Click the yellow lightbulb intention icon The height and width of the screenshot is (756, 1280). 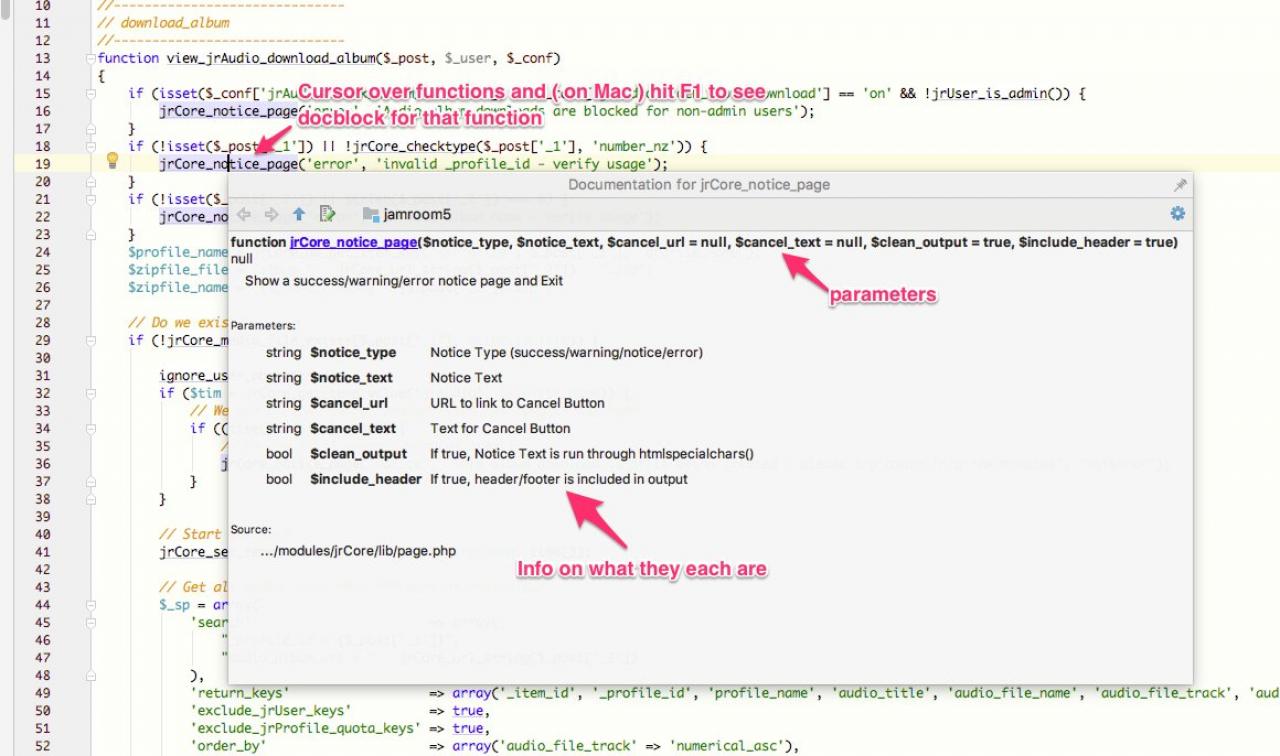point(112,159)
